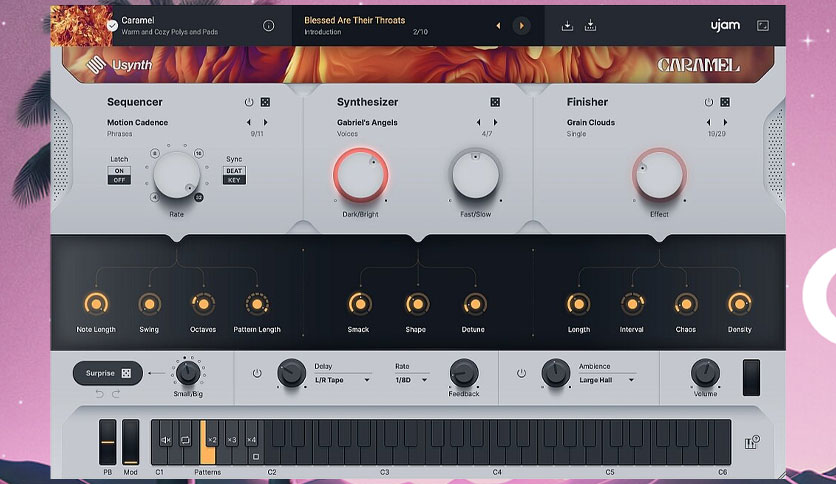Image resolution: width=836 pixels, height=484 pixels.
Task: Select the x2 pattern key
Action: pos(212,440)
